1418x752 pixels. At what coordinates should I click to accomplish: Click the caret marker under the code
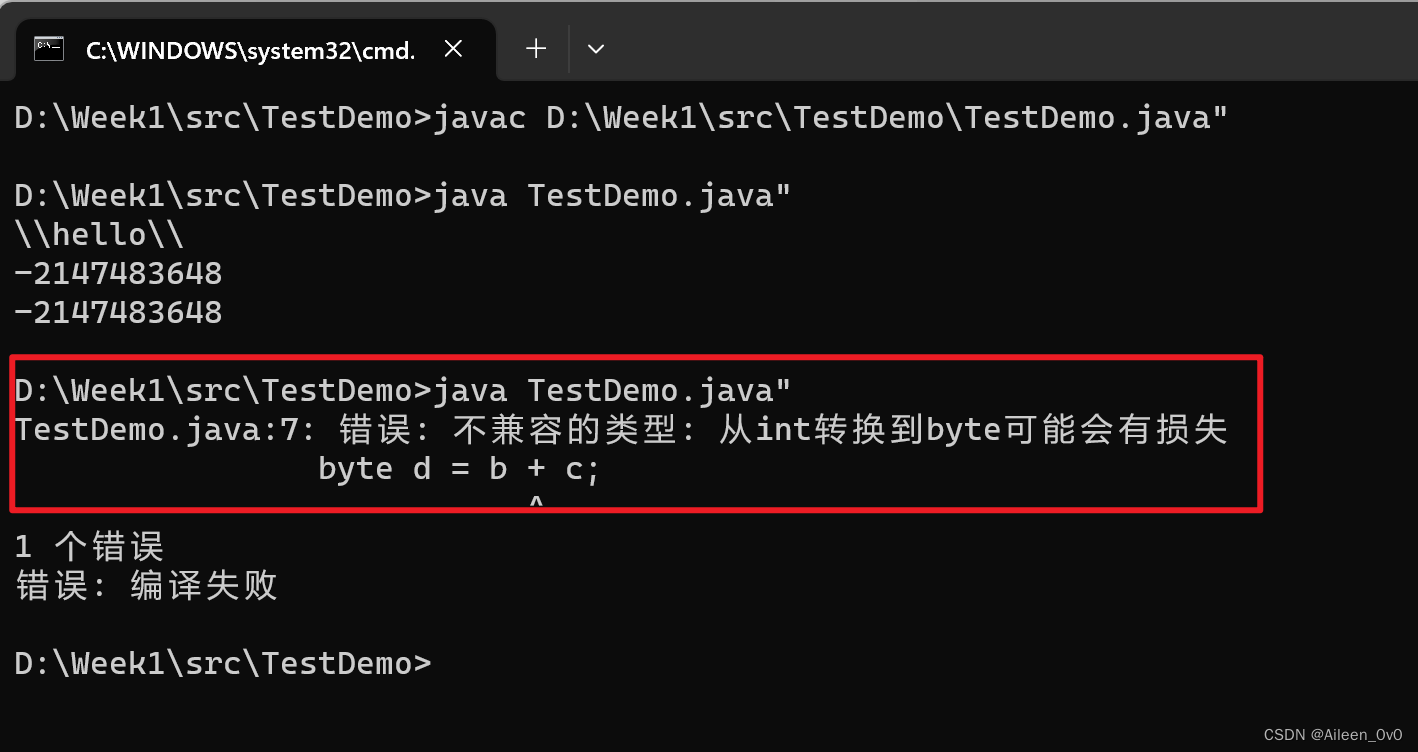pos(536,500)
